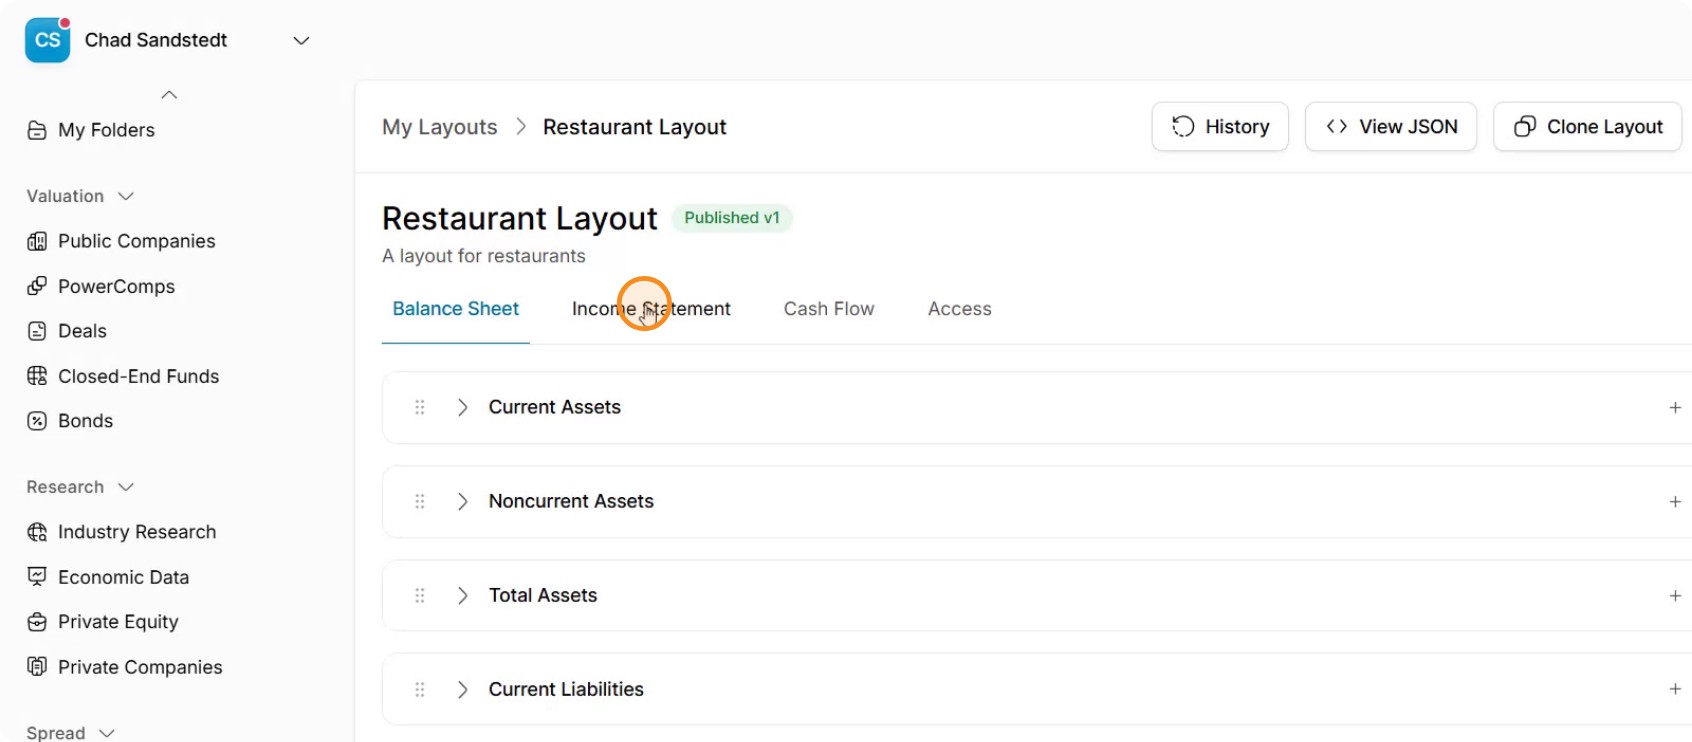Expand the Current Assets section
This screenshot has width=1692, height=742.
[x=462, y=407]
